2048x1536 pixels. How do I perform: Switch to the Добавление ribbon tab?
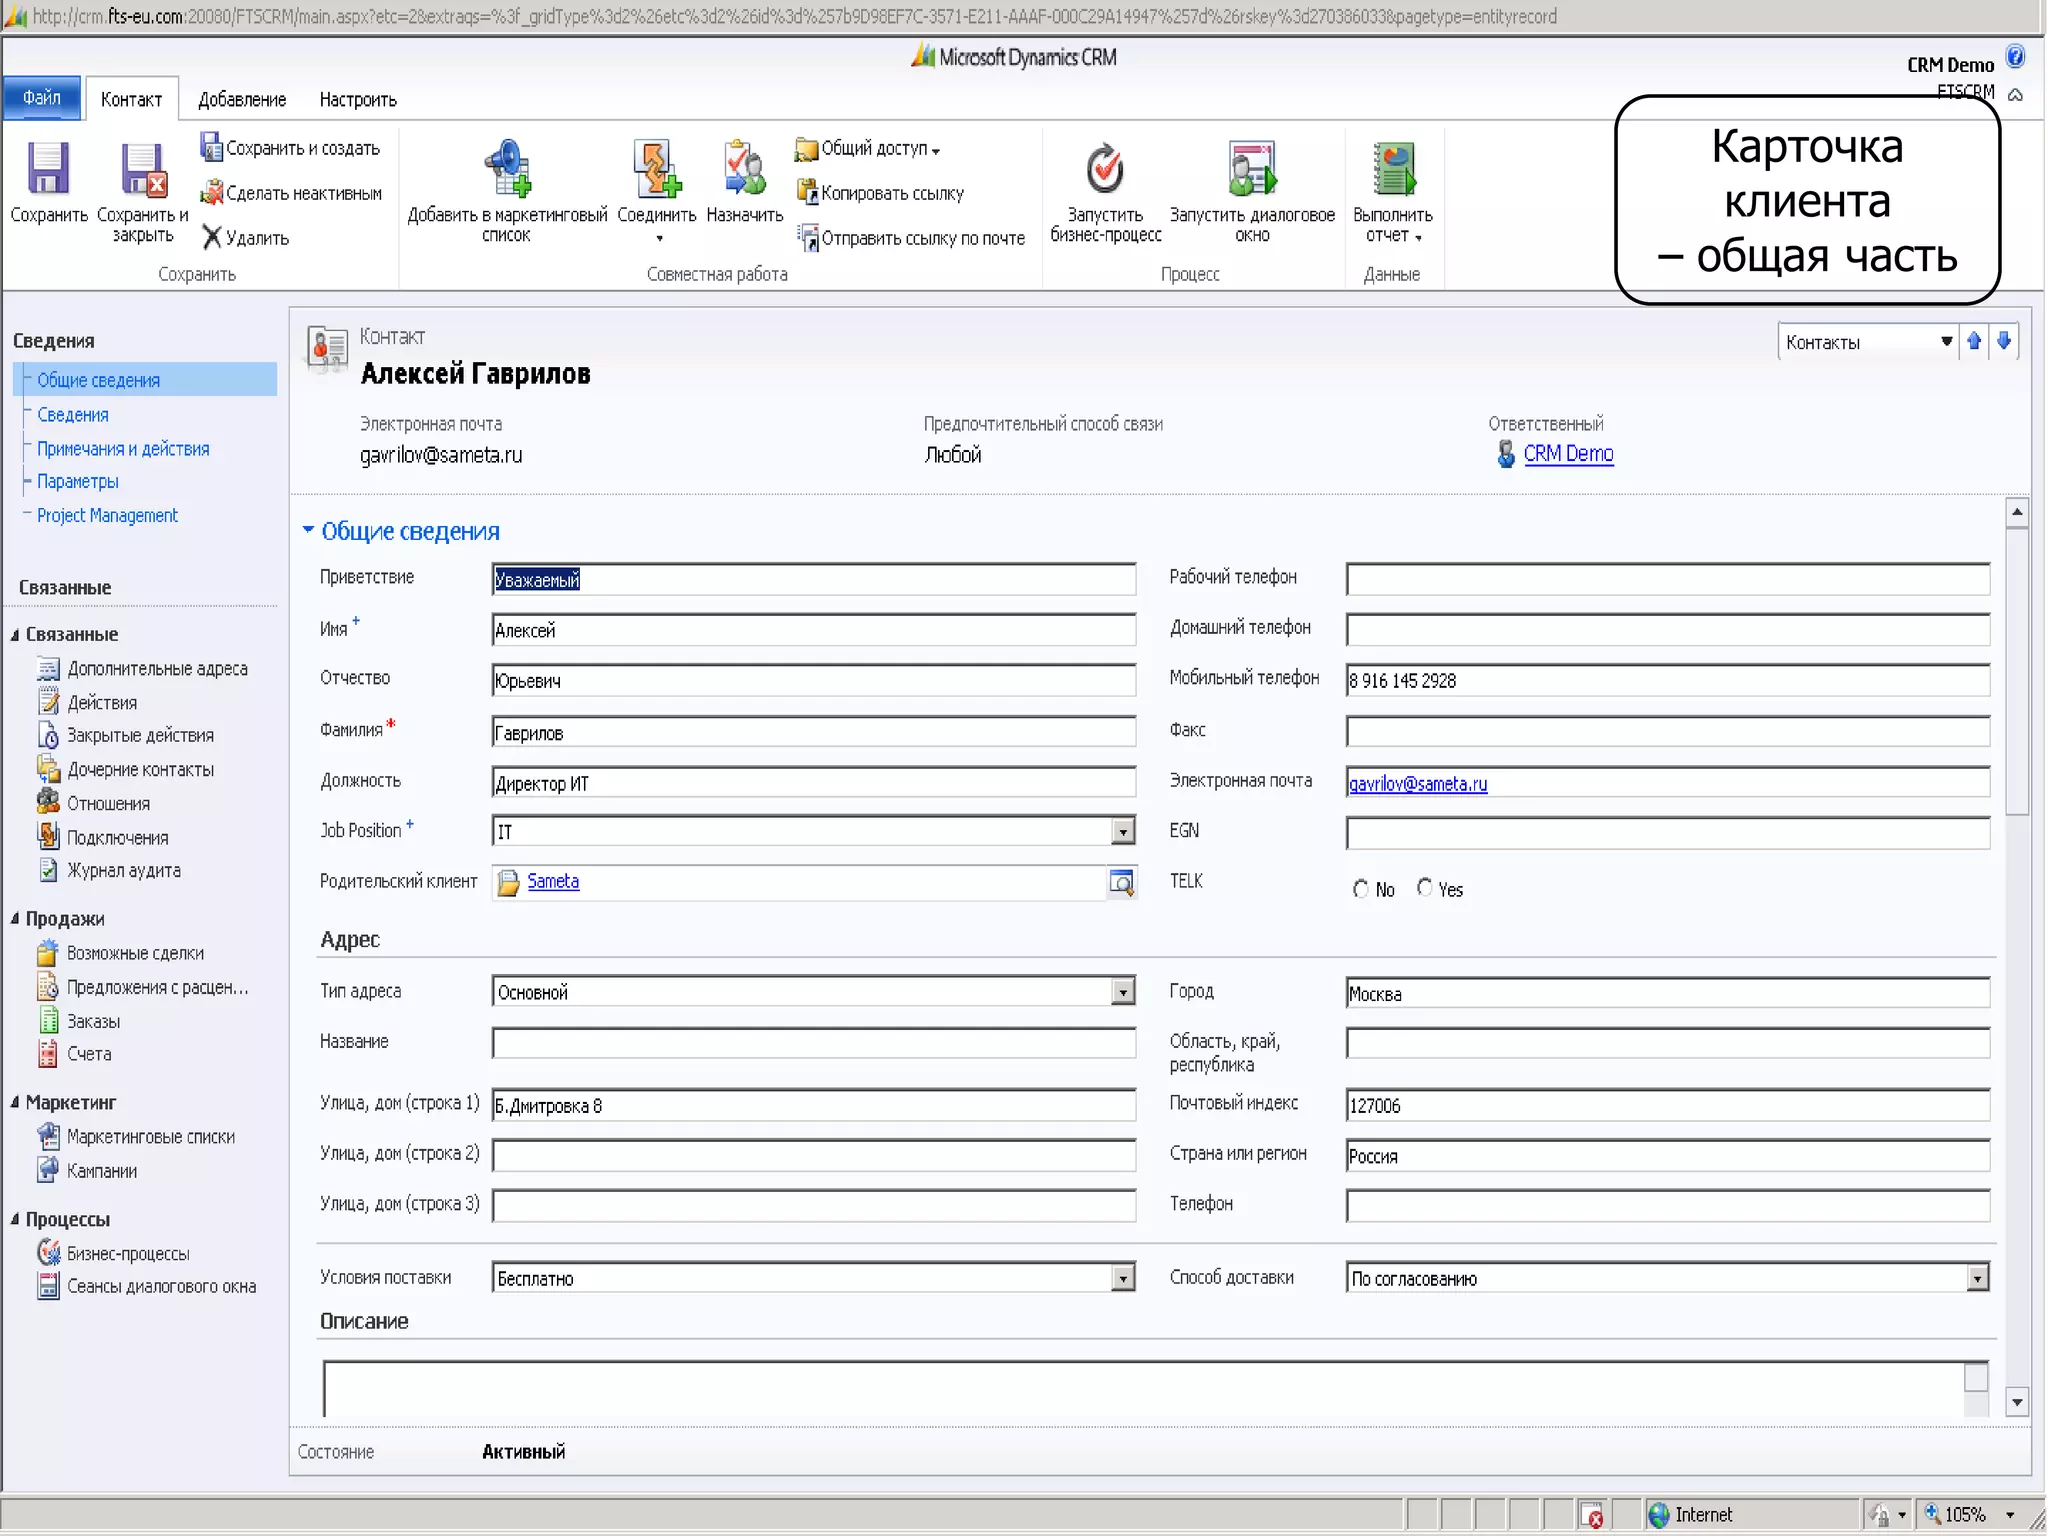point(241,100)
